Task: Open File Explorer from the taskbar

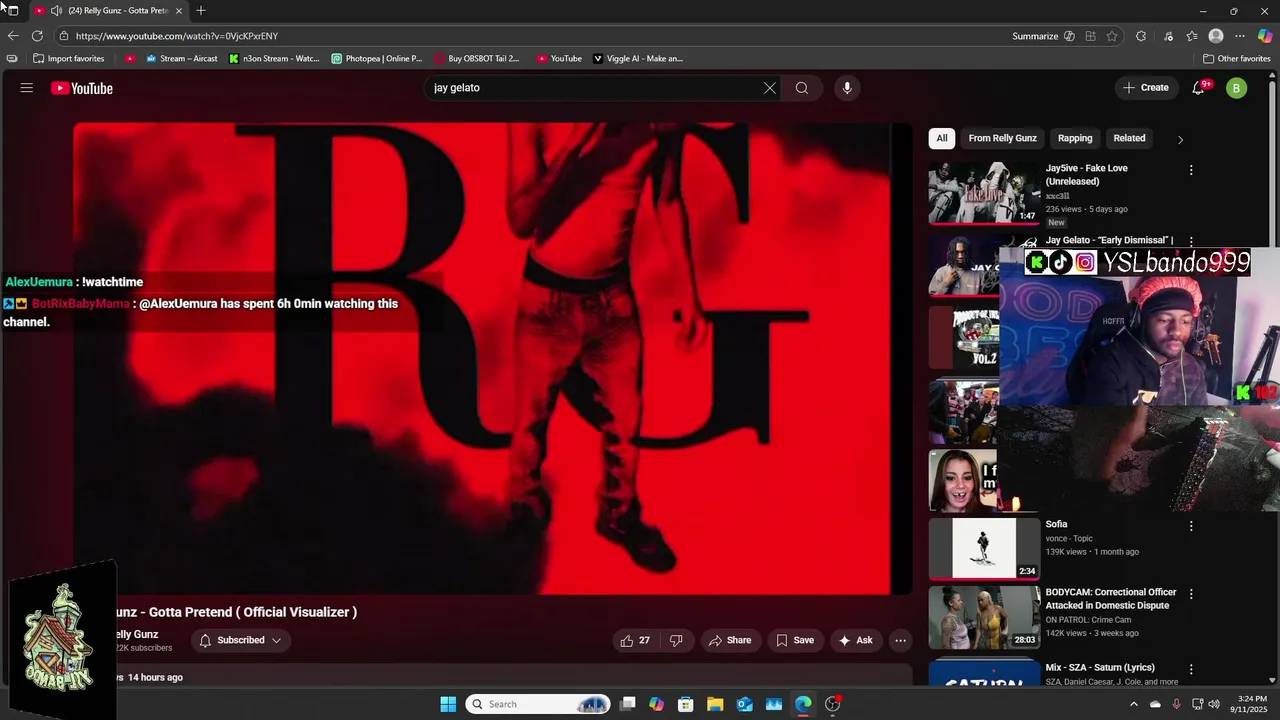Action: point(715,704)
